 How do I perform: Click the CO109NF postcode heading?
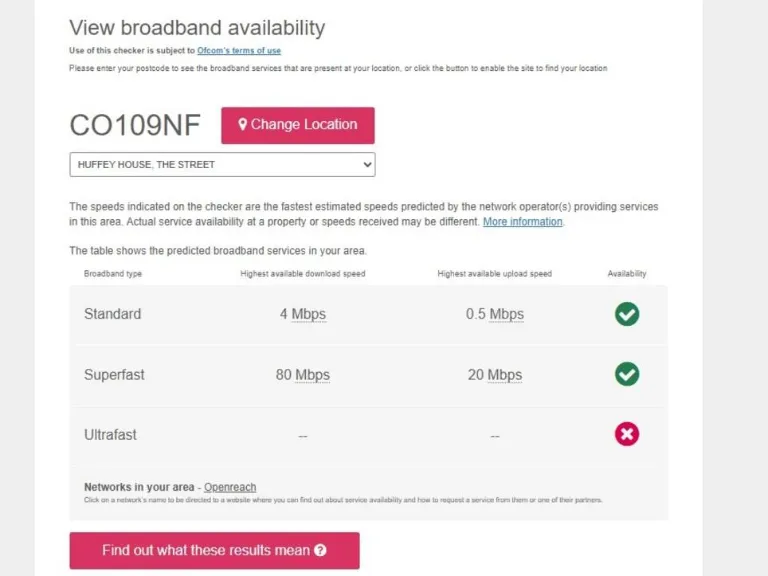(x=135, y=125)
